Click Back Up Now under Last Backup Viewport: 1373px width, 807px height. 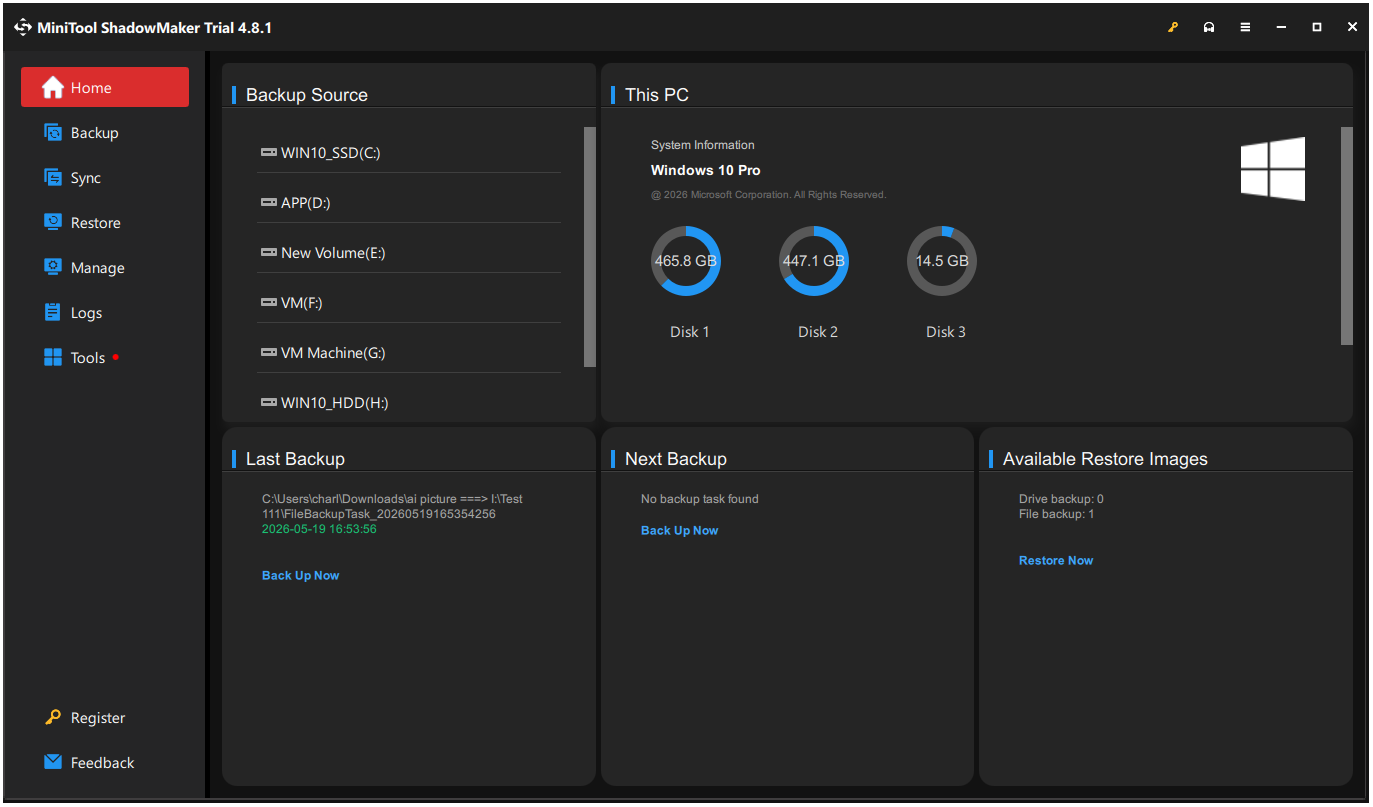point(300,575)
